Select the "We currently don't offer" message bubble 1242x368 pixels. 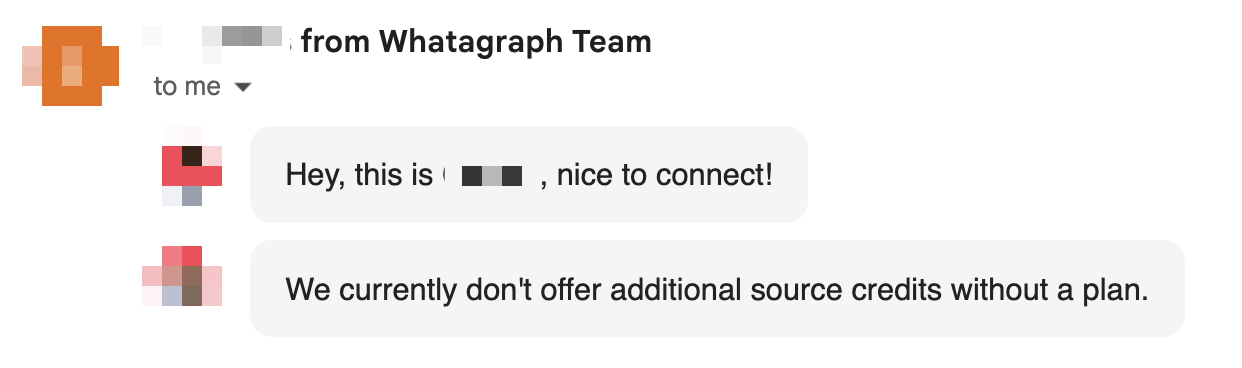tap(717, 288)
